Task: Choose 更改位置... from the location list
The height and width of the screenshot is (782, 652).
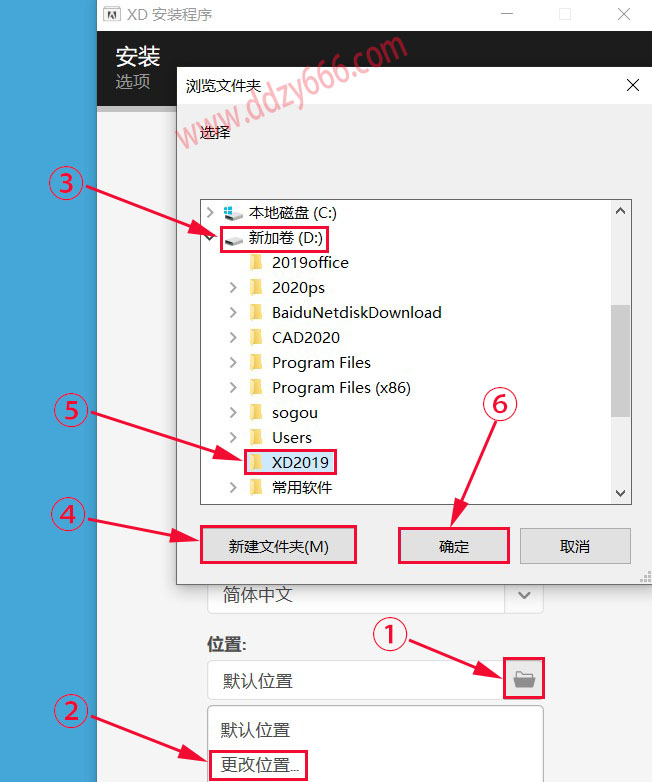Action: click(260, 766)
